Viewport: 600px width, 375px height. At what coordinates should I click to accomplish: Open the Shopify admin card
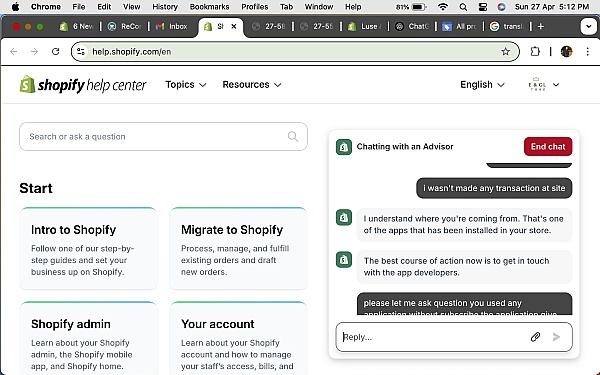(x=88, y=338)
